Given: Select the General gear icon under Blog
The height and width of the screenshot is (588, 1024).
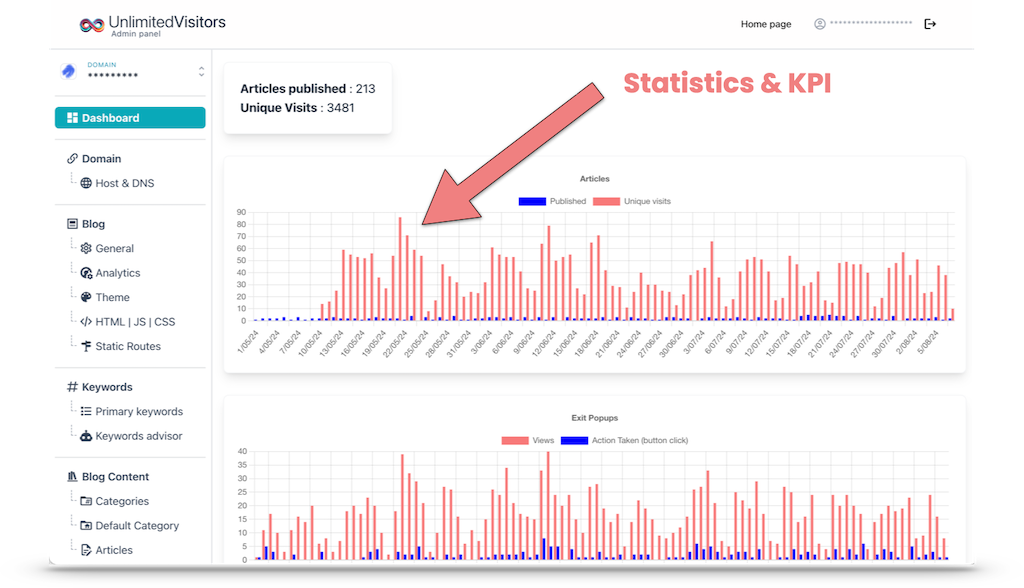Looking at the screenshot, I should [x=86, y=248].
